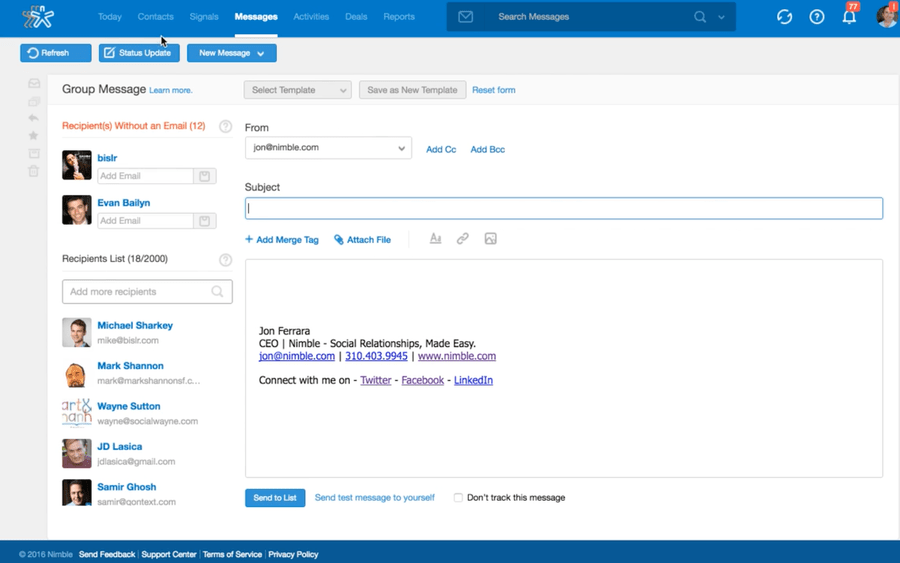Open the Messages tab
The height and width of the screenshot is (563, 900).
pos(256,17)
